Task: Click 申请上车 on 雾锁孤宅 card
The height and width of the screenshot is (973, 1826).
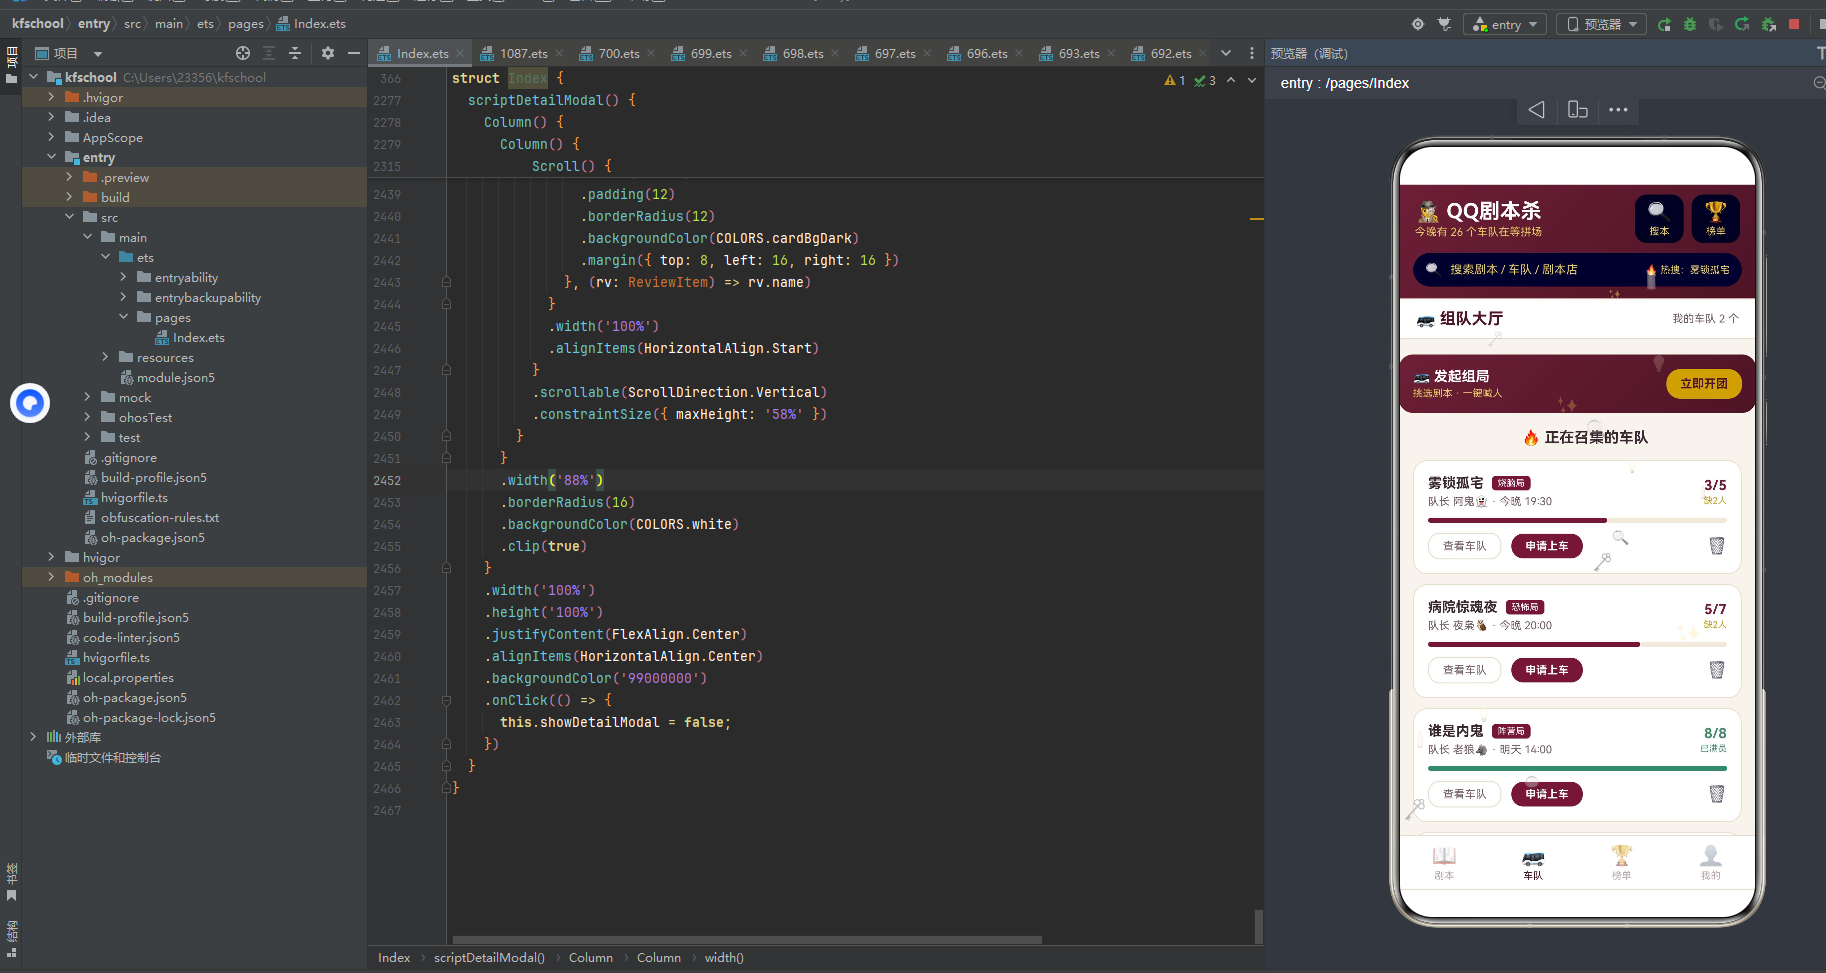Action: coord(1547,546)
